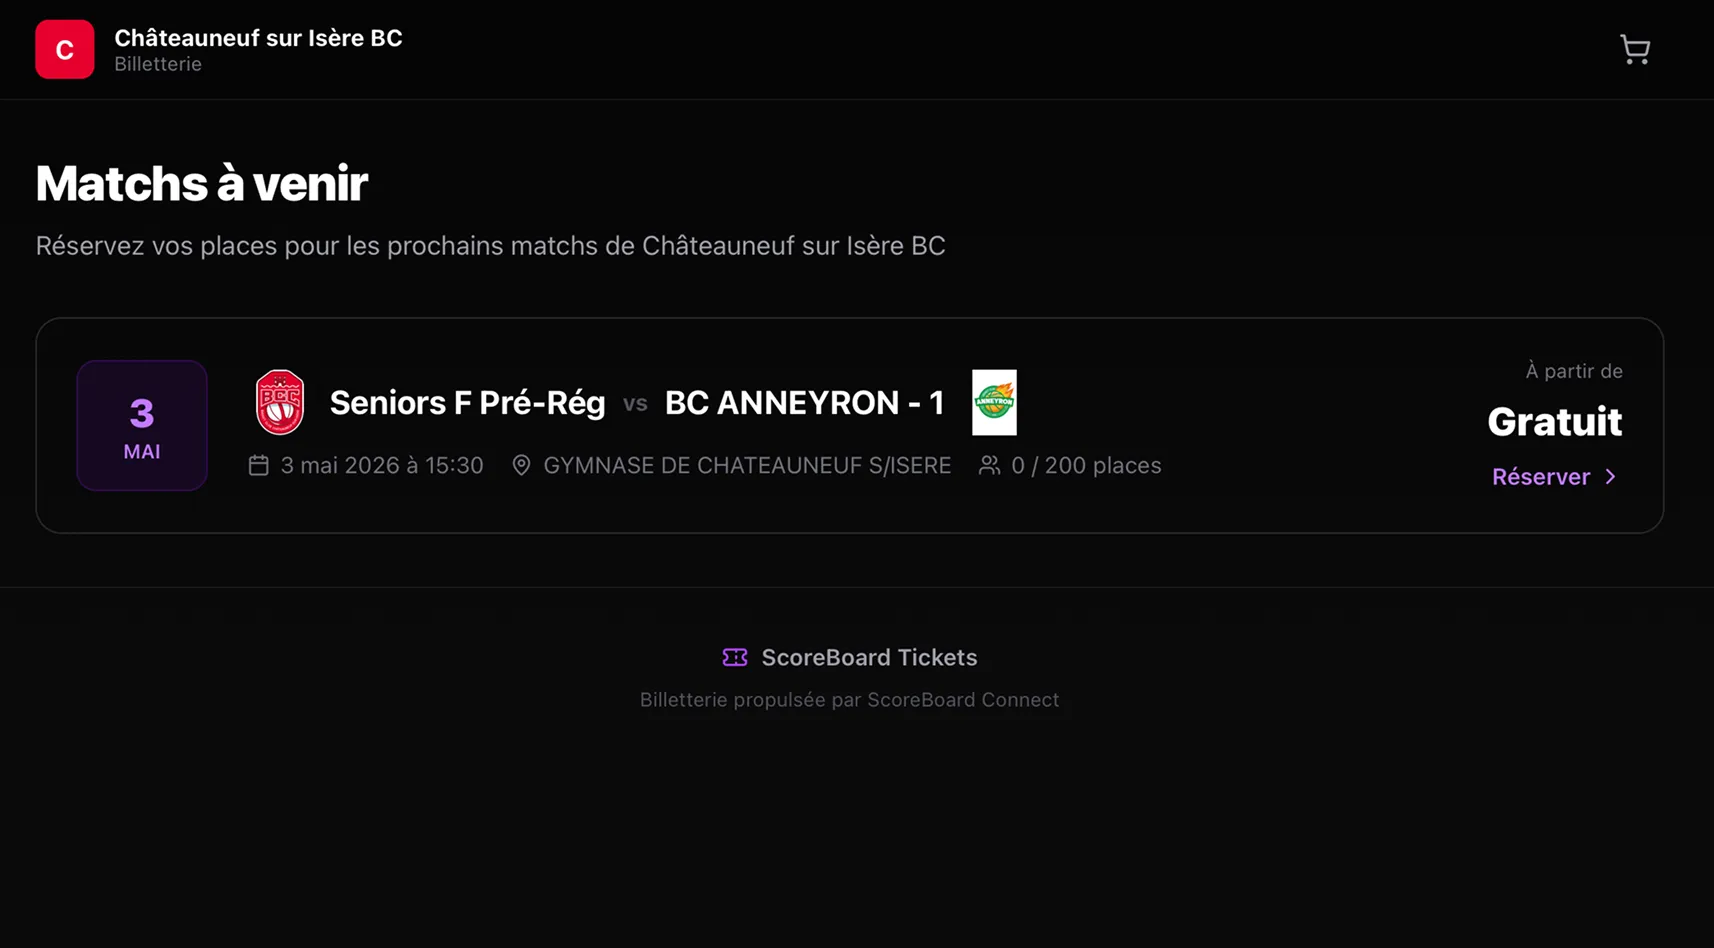Click the BCC home team crest
Viewport: 1714px width, 948px height.
[280, 402]
